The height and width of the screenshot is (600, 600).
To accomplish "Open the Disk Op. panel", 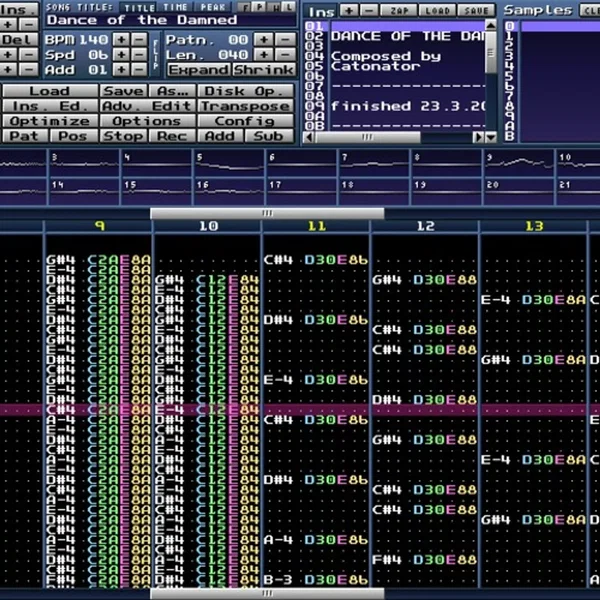I will (x=245, y=91).
